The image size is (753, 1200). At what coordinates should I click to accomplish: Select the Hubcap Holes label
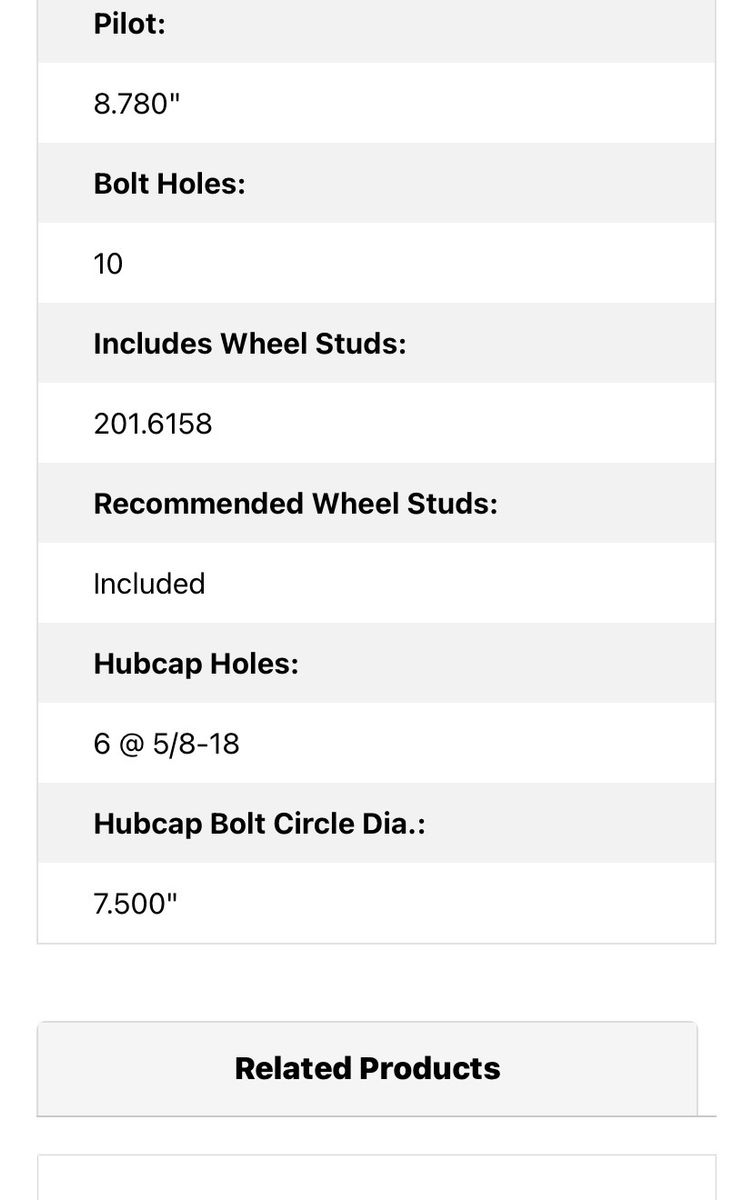pyautogui.click(x=196, y=664)
